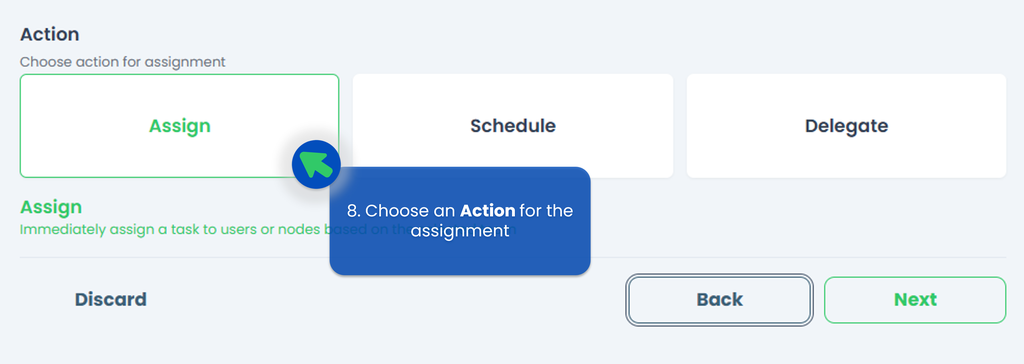Screen dimensions: 1024x364
Task: Click the divider line above Discard
Action: click(x=513, y=257)
